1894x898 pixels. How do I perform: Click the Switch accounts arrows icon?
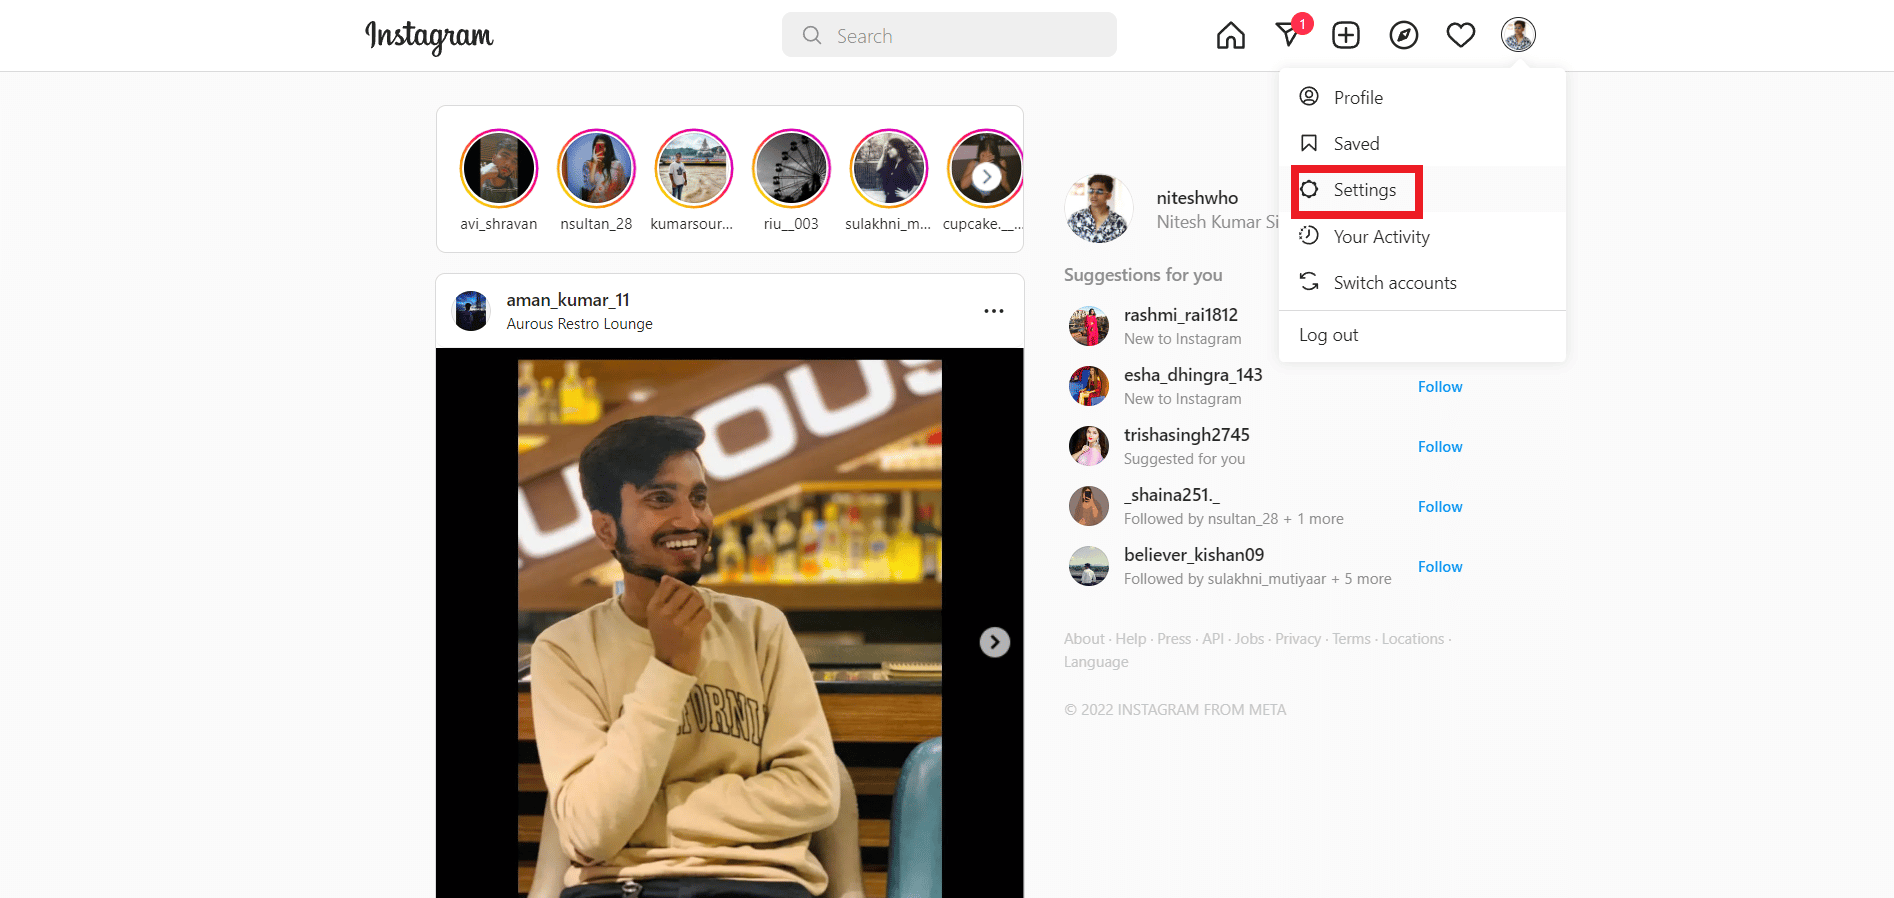(1309, 282)
